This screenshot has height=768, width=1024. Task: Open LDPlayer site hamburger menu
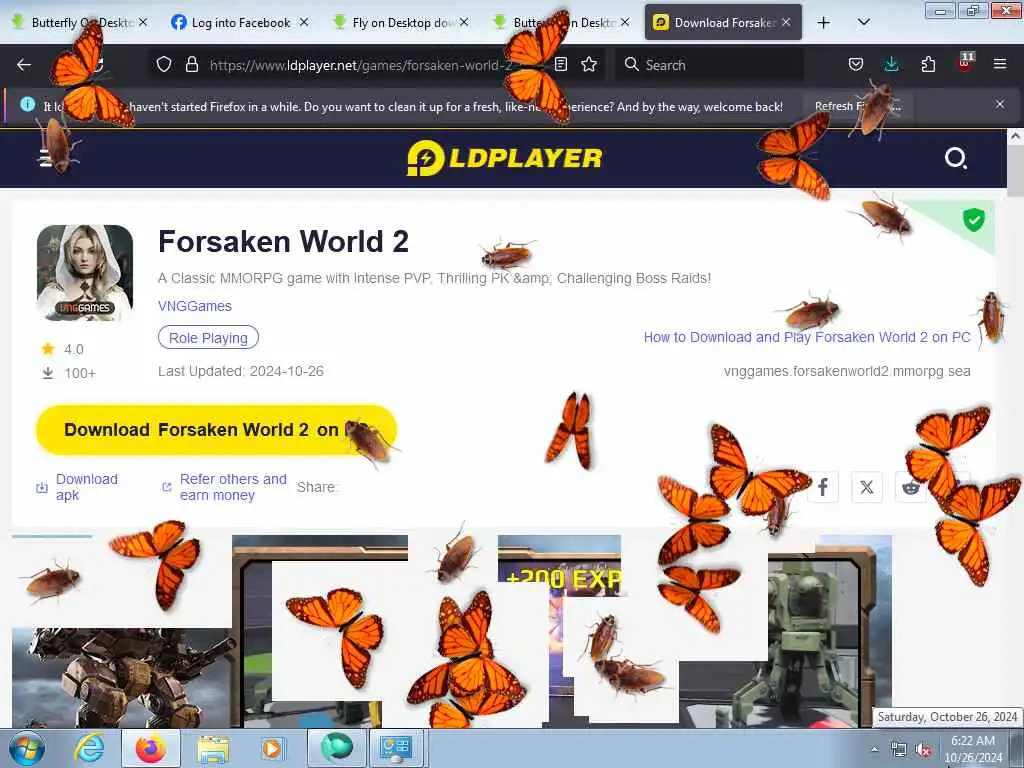47,157
